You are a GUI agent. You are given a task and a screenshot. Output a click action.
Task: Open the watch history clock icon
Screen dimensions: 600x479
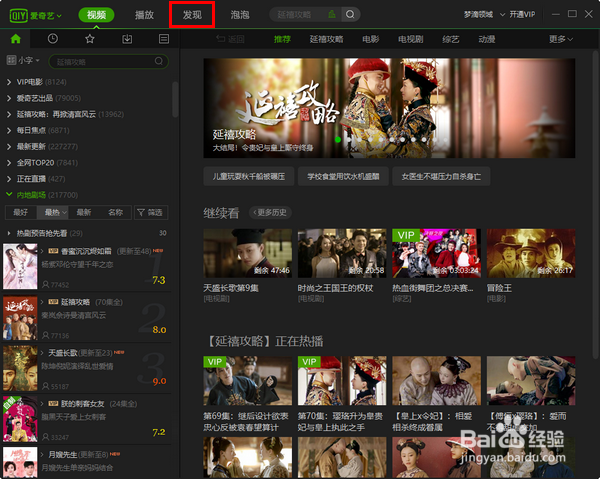[53, 39]
